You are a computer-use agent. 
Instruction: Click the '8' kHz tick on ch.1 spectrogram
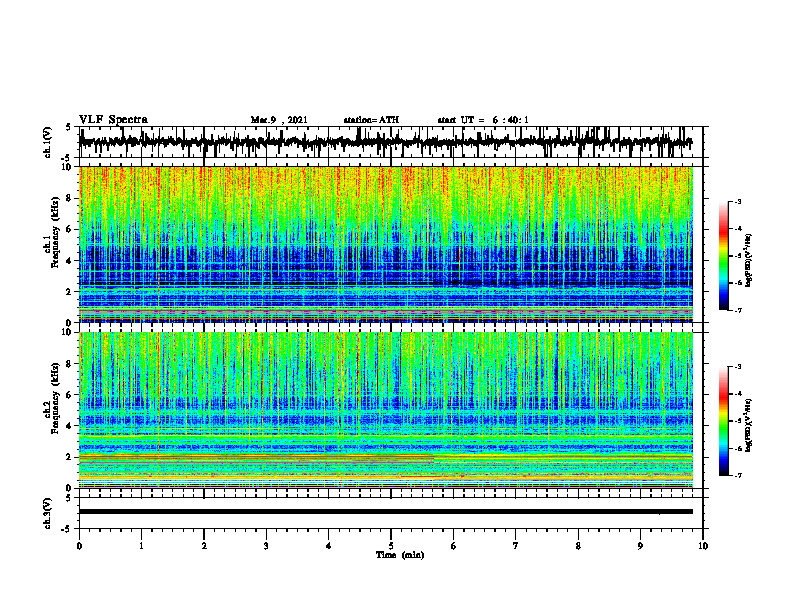pyautogui.click(x=70, y=198)
